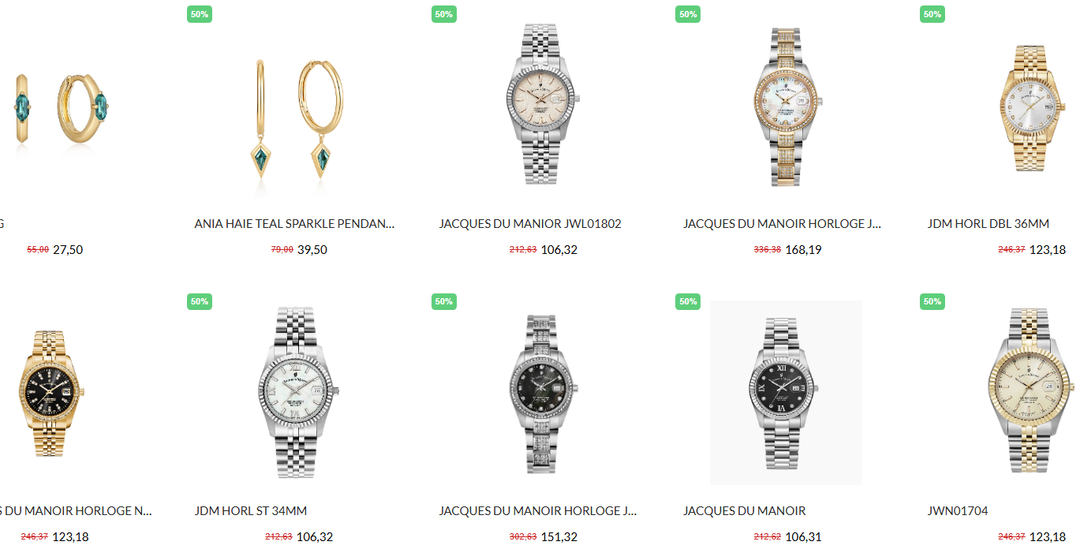Open the JDM HORL DBL 36MM product link

point(988,224)
